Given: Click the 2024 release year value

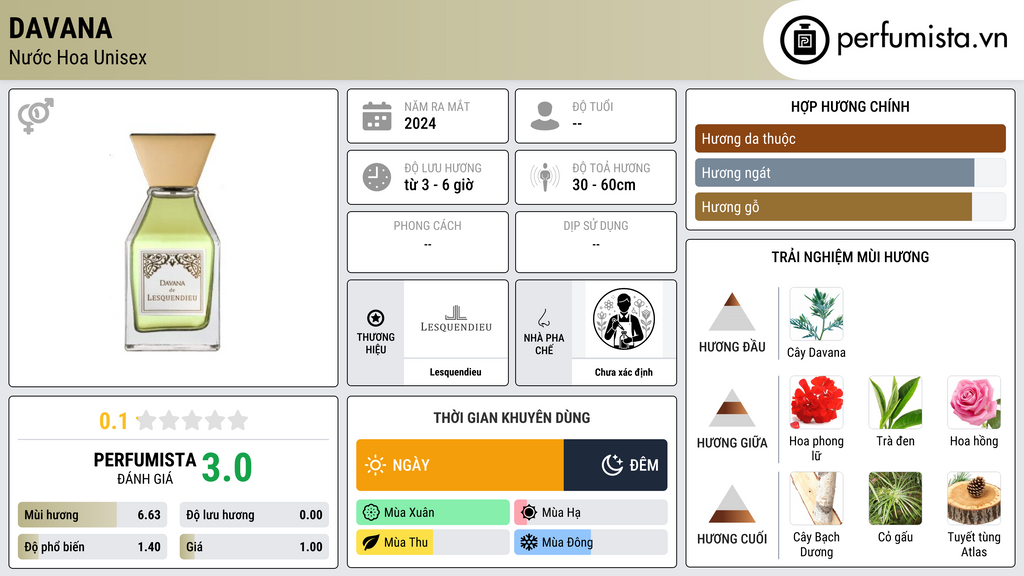Looking at the screenshot, I should 420,123.
